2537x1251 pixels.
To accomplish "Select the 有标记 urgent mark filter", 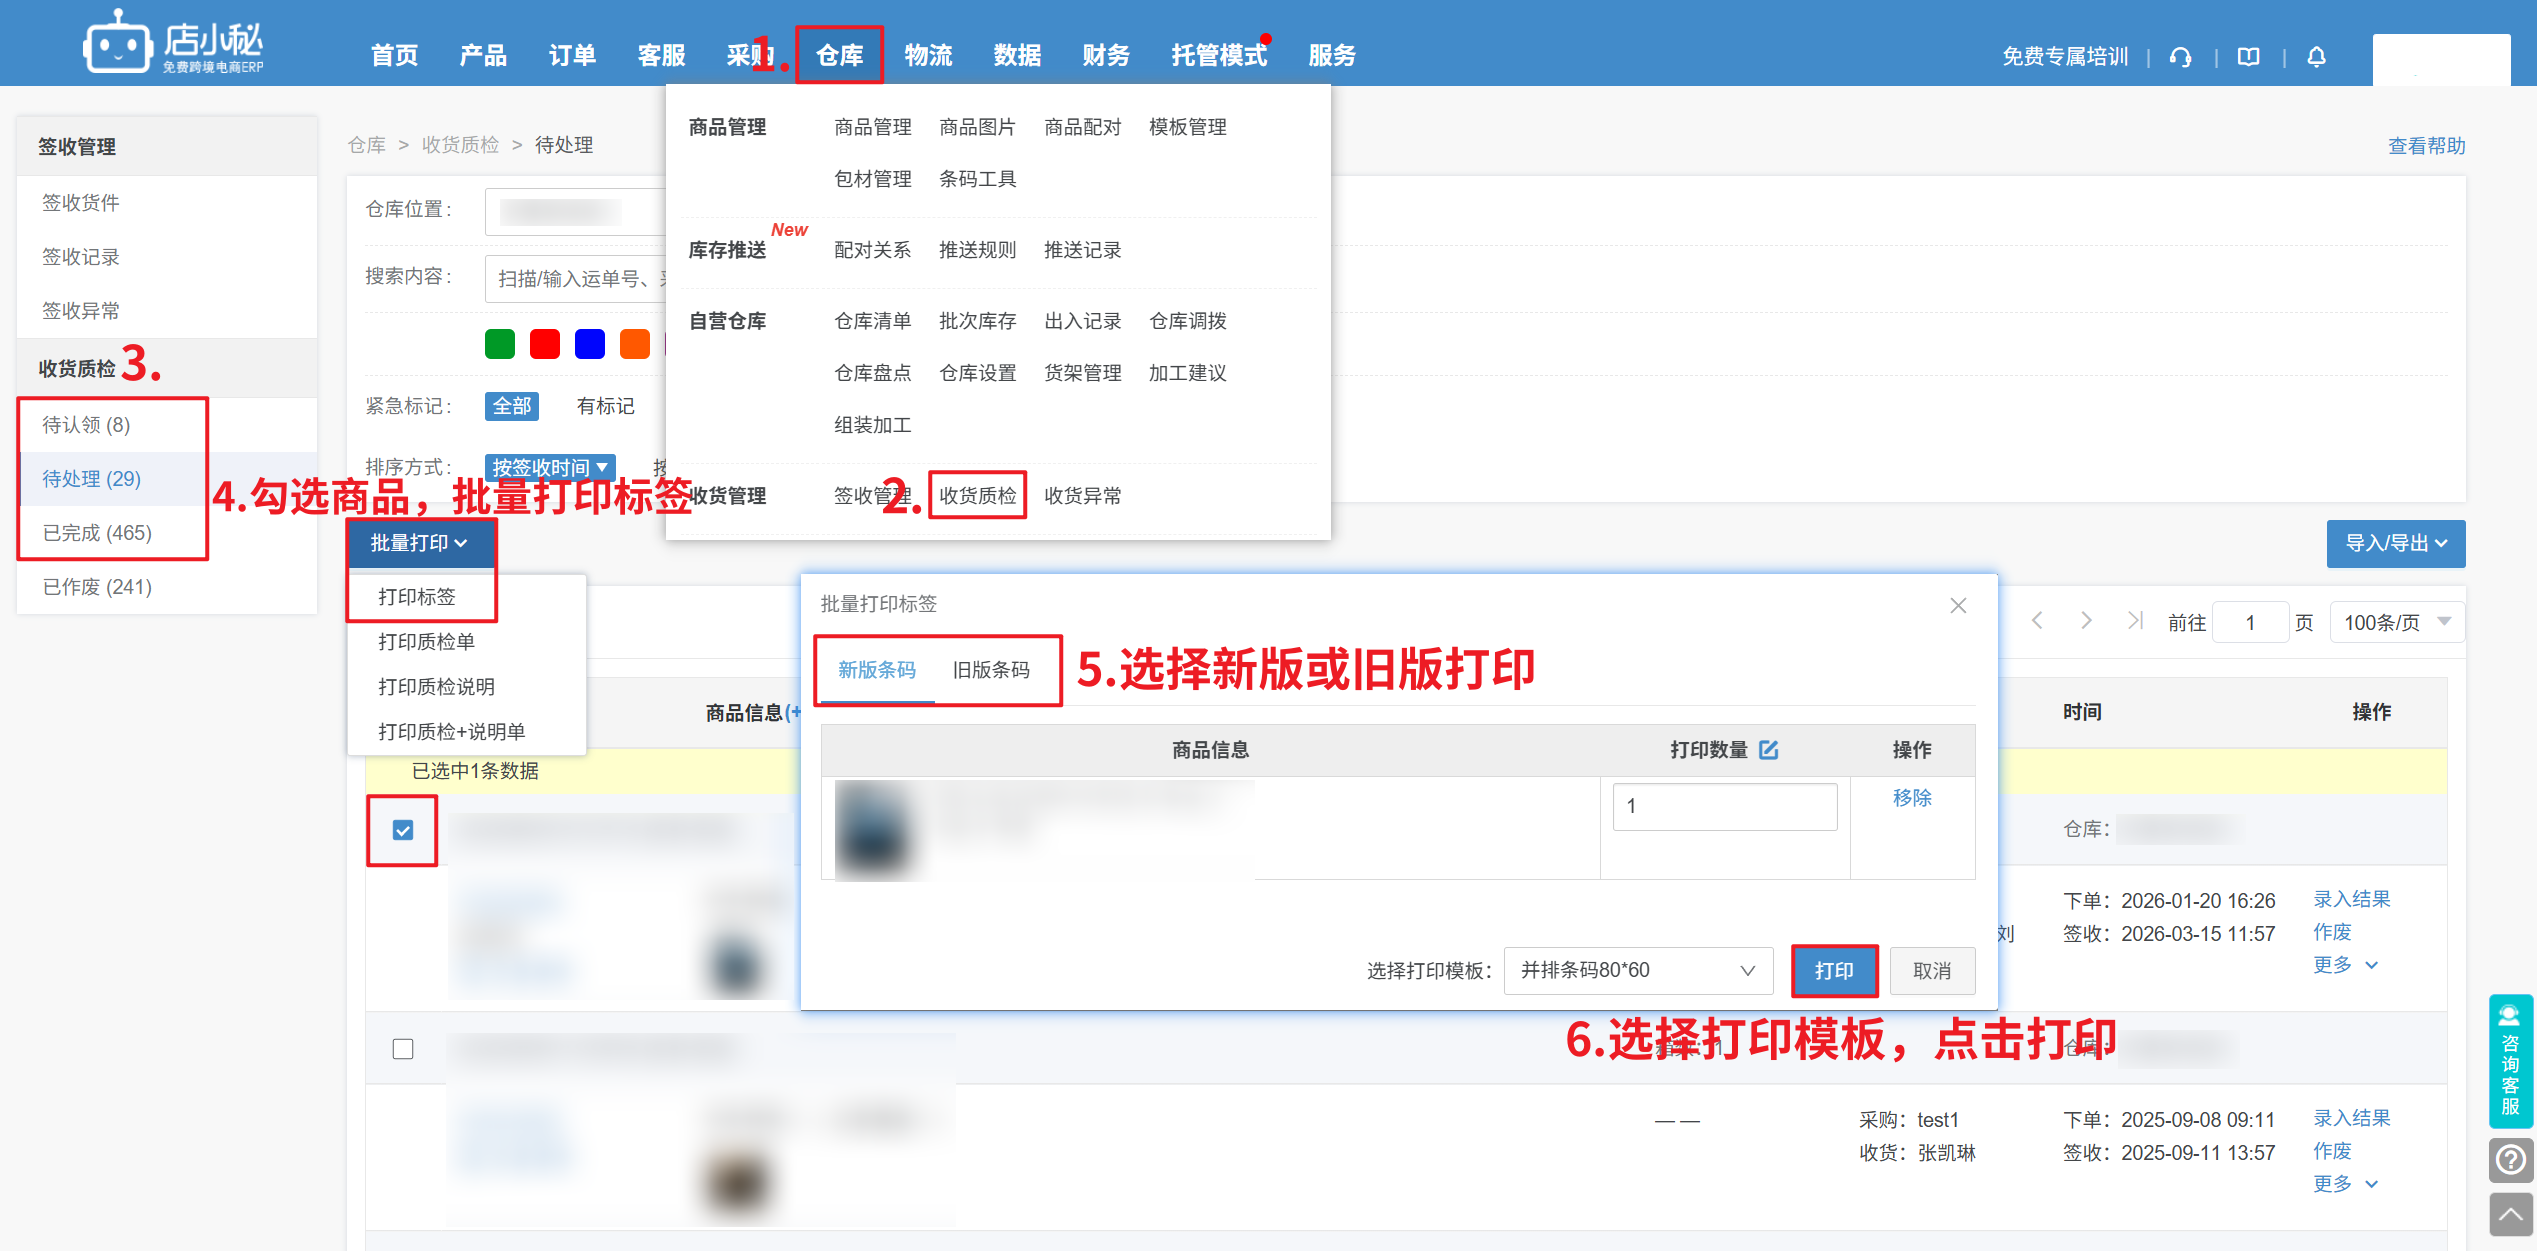I will pyautogui.click(x=605, y=406).
